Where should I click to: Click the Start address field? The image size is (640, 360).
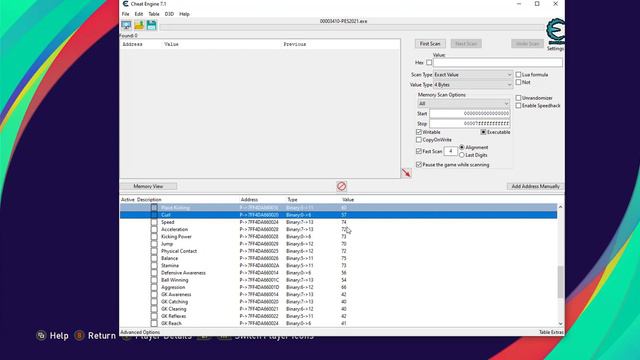click(470, 113)
